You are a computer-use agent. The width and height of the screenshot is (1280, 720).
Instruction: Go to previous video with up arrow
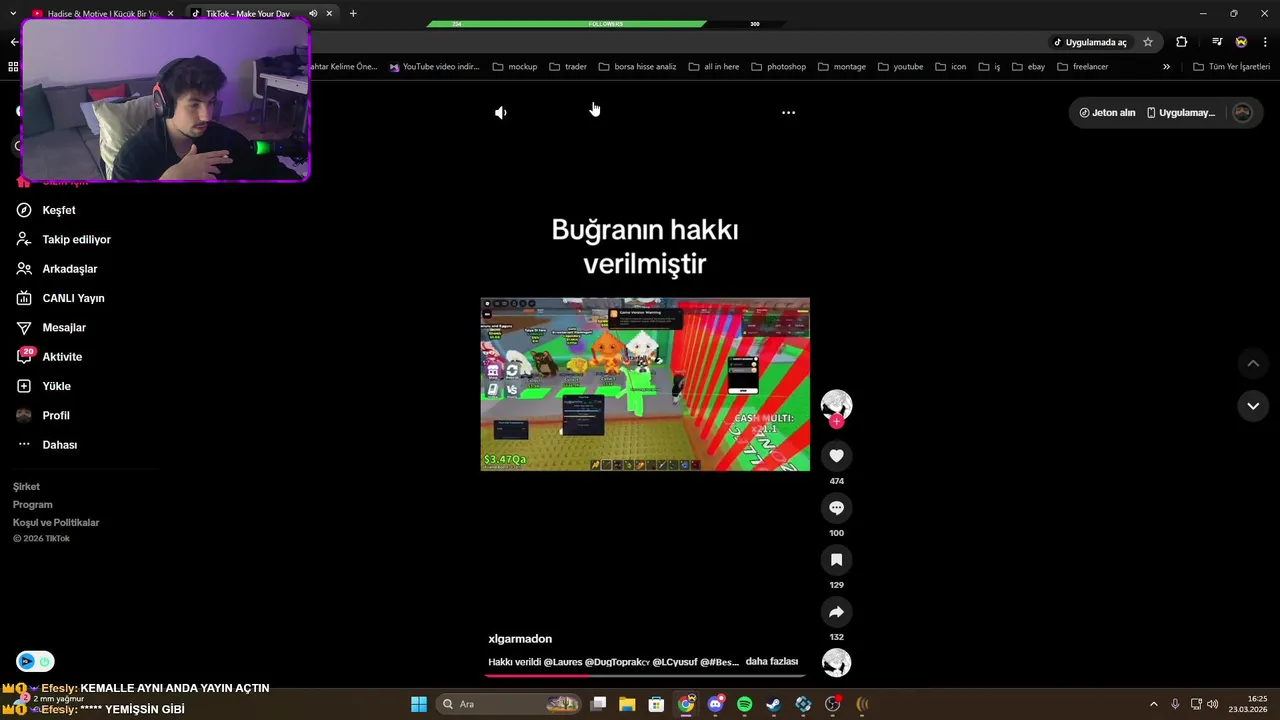tap(1253, 363)
